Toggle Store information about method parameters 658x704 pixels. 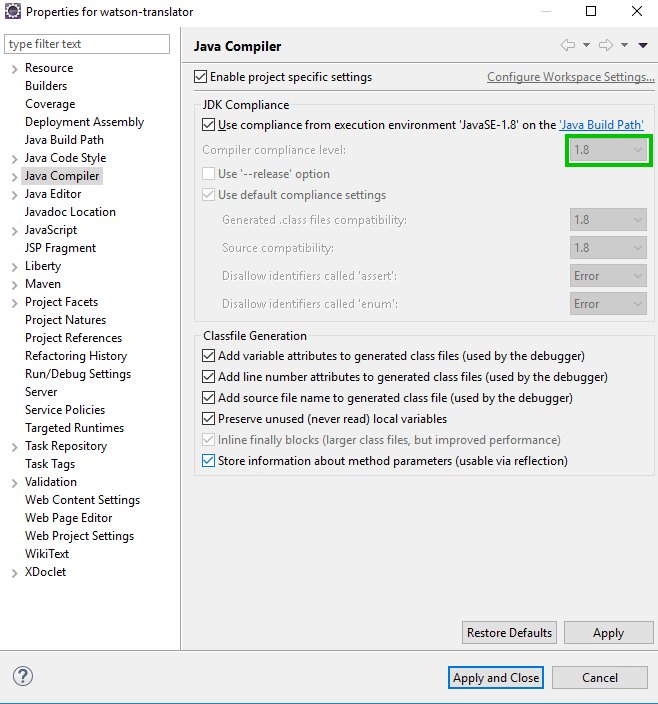click(x=208, y=461)
